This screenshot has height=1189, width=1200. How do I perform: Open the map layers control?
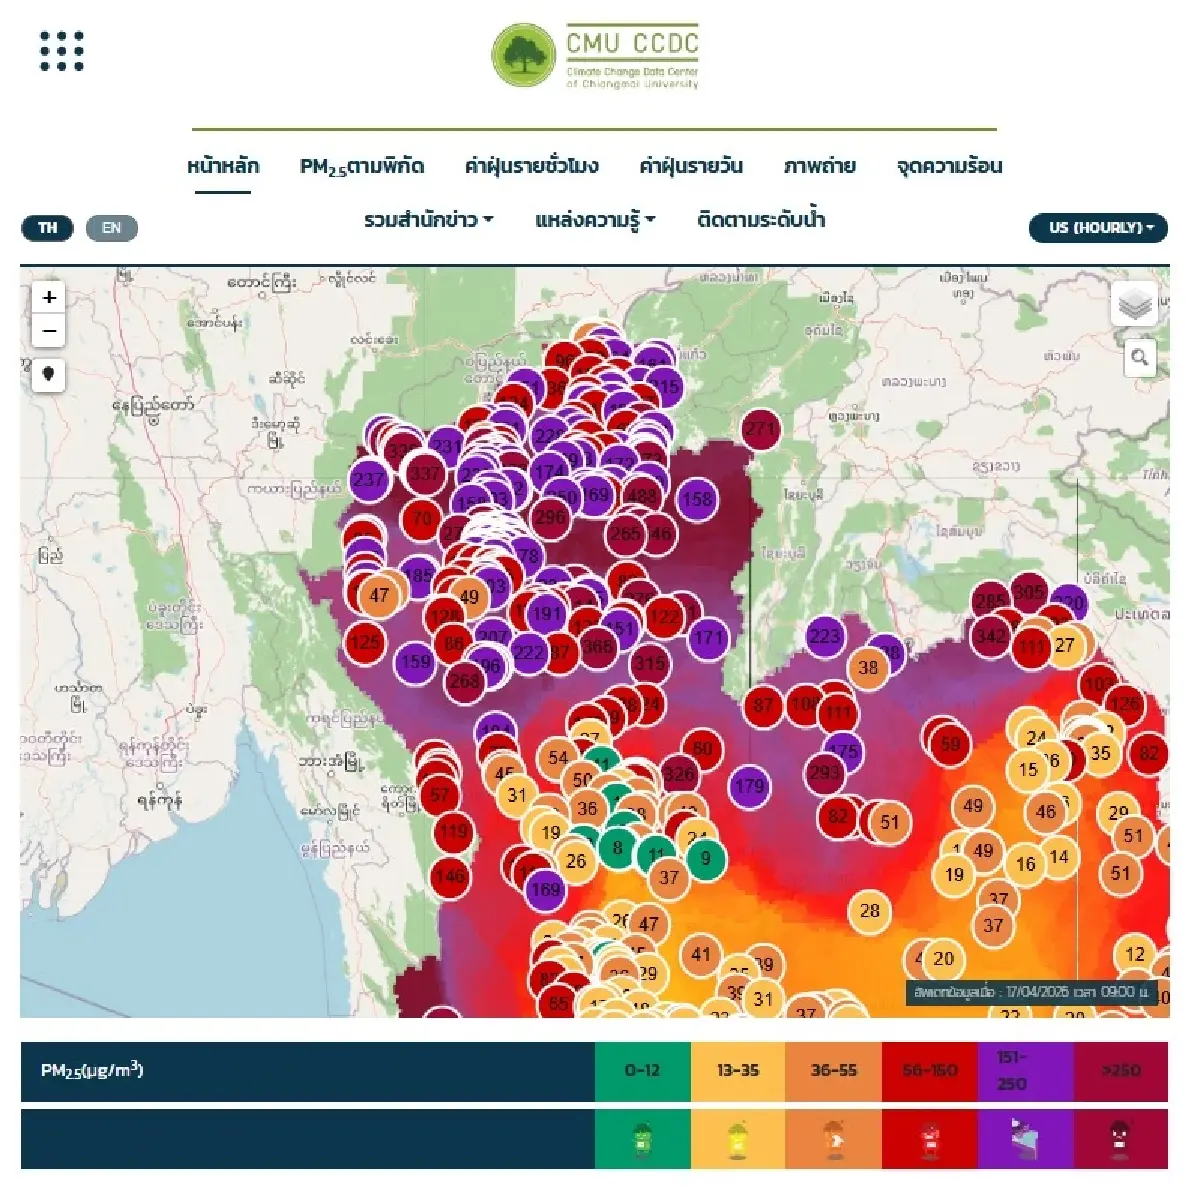click(x=1134, y=304)
